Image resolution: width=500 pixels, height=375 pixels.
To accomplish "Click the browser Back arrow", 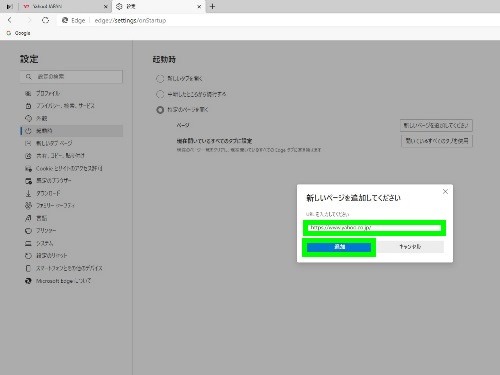I will point(10,20).
